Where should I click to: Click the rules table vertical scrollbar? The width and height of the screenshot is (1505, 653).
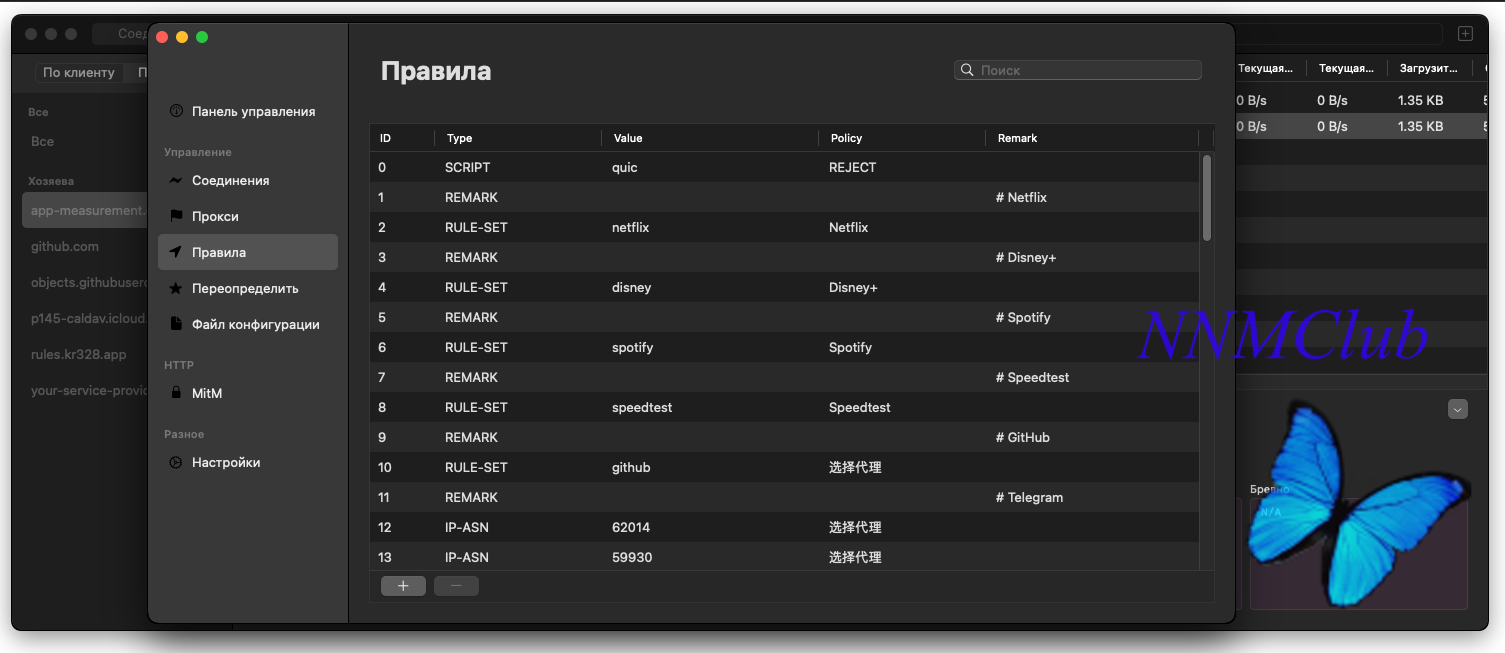tap(1207, 197)
